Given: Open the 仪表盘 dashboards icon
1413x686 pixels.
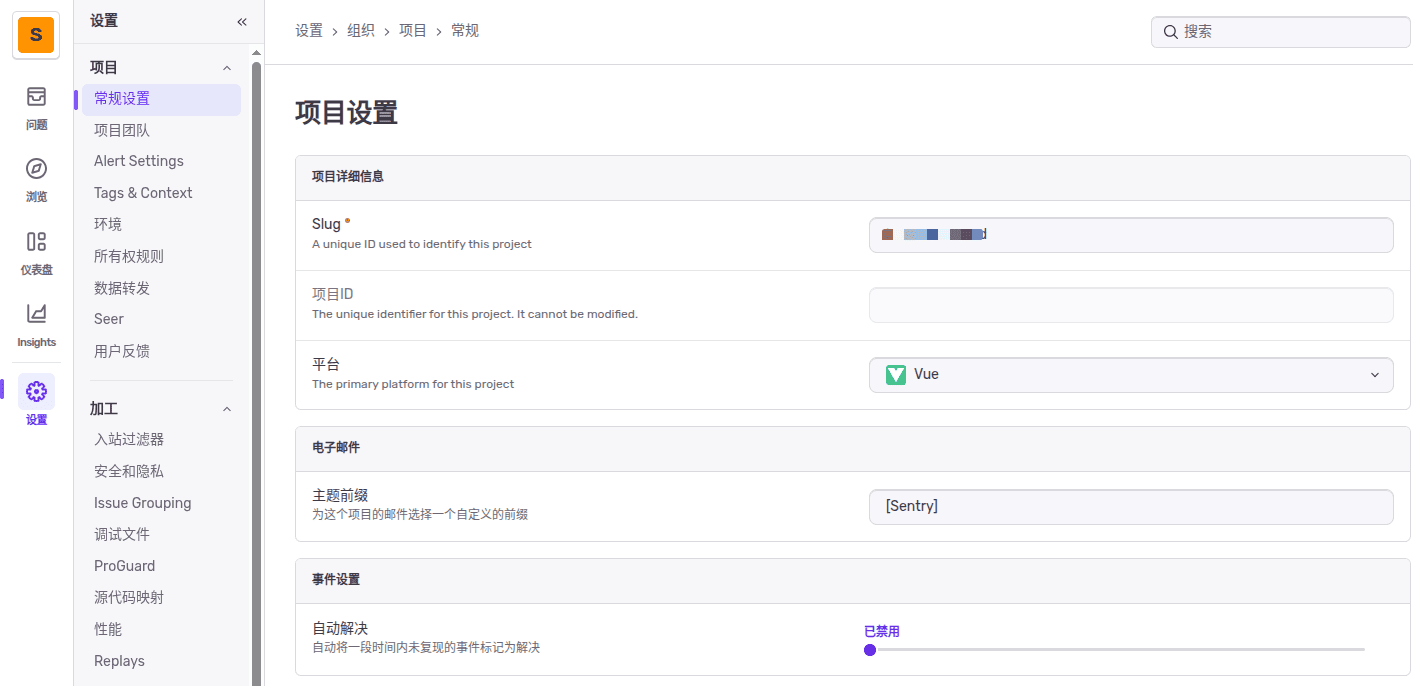Looking at the screenshot, I should pos(36,241).
